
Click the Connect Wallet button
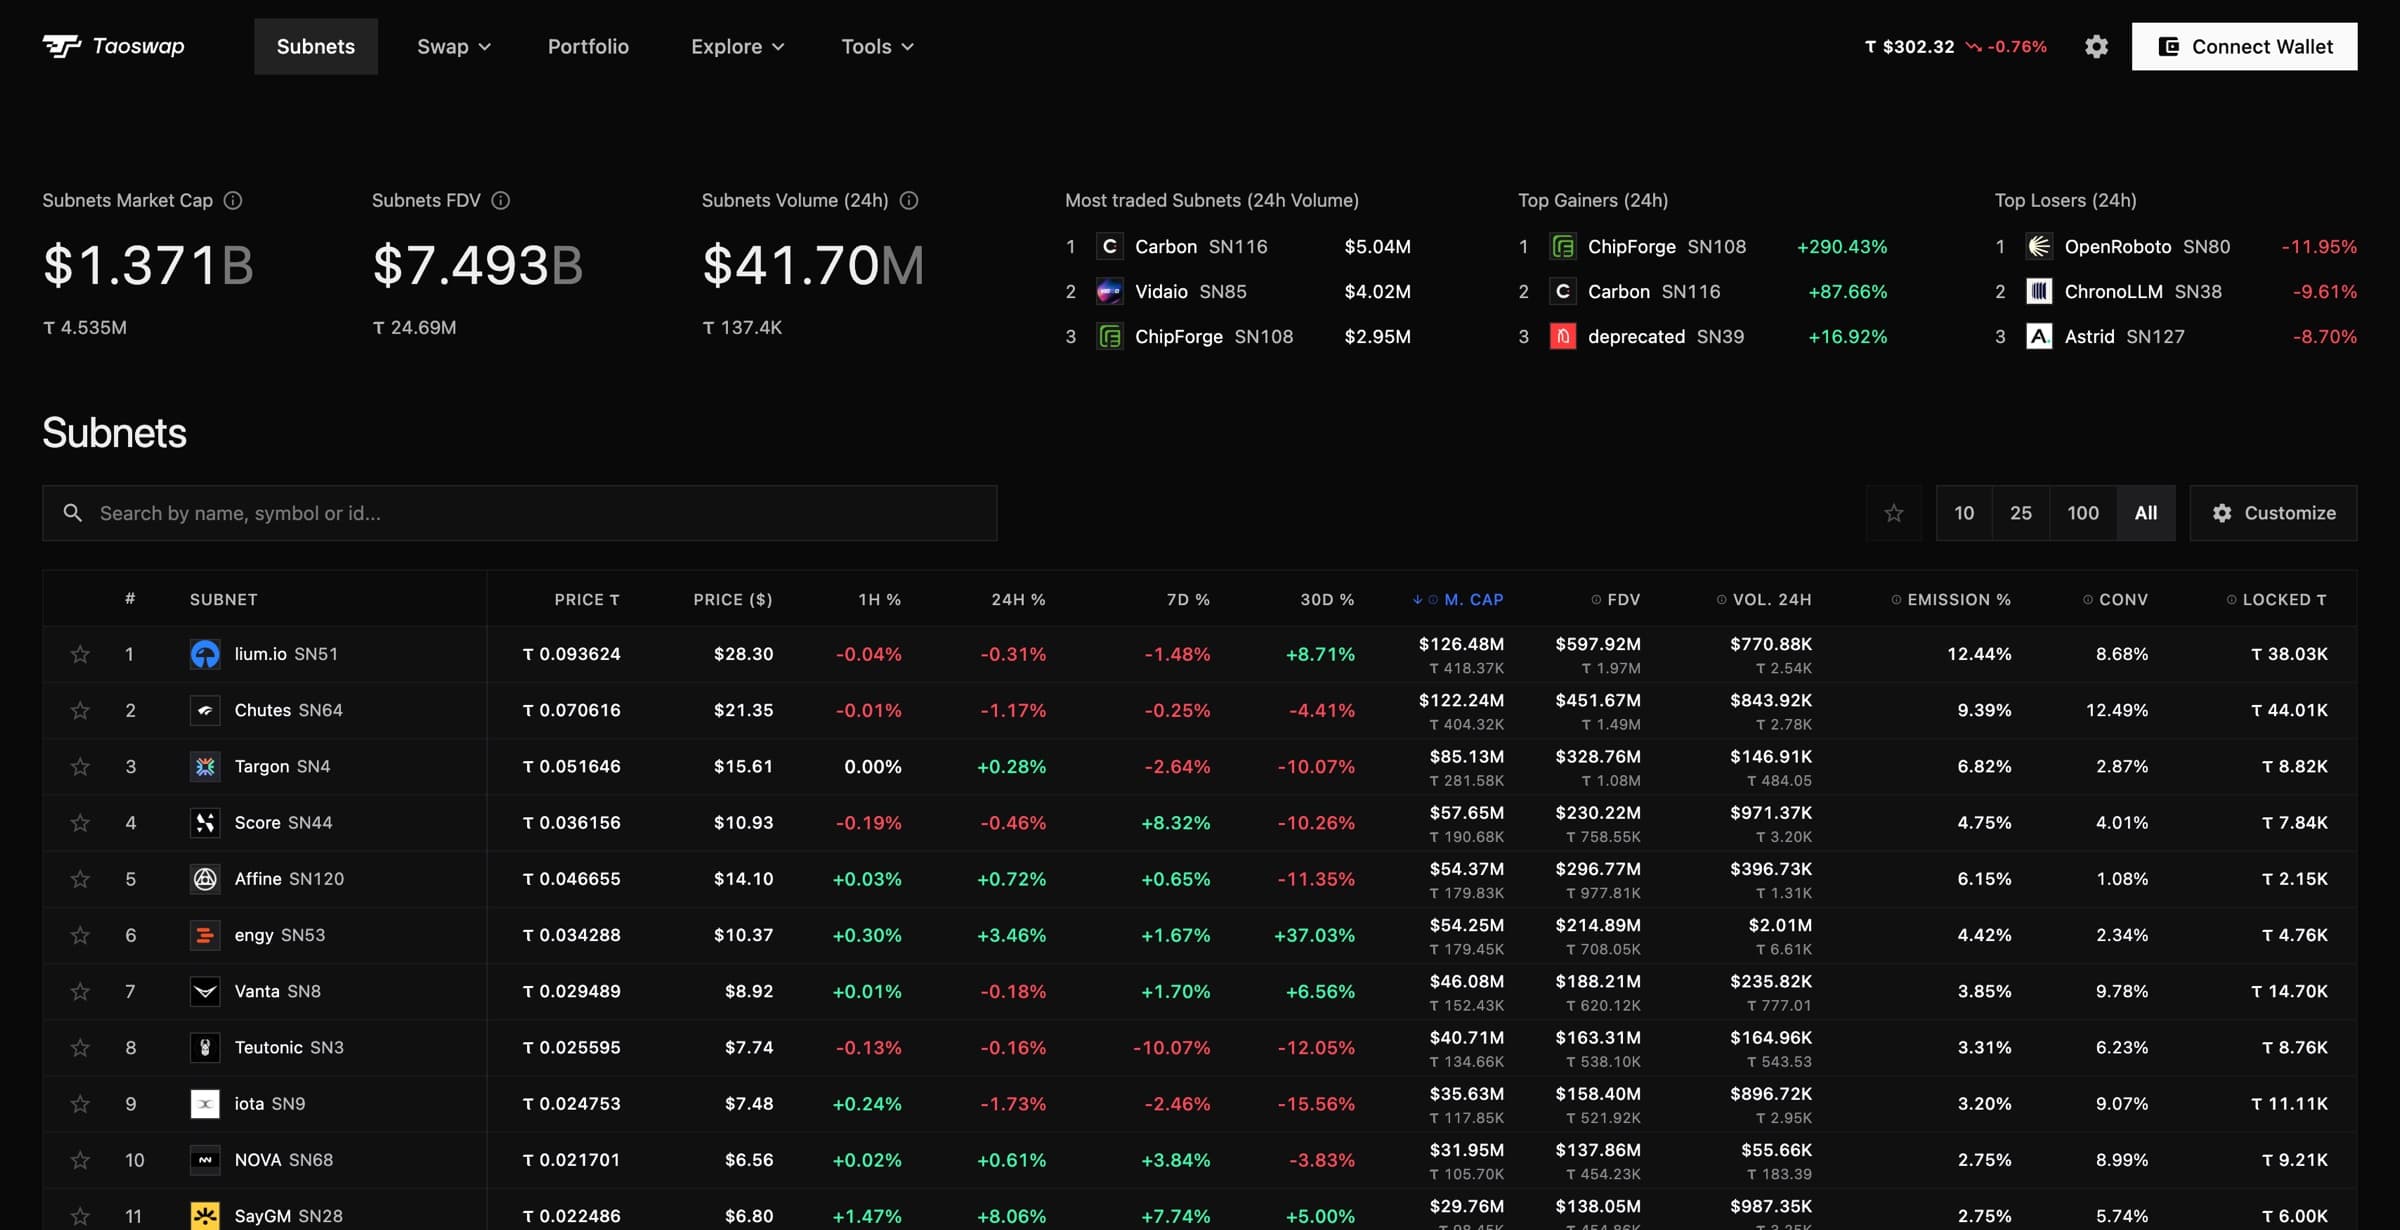coord(2244,46)
